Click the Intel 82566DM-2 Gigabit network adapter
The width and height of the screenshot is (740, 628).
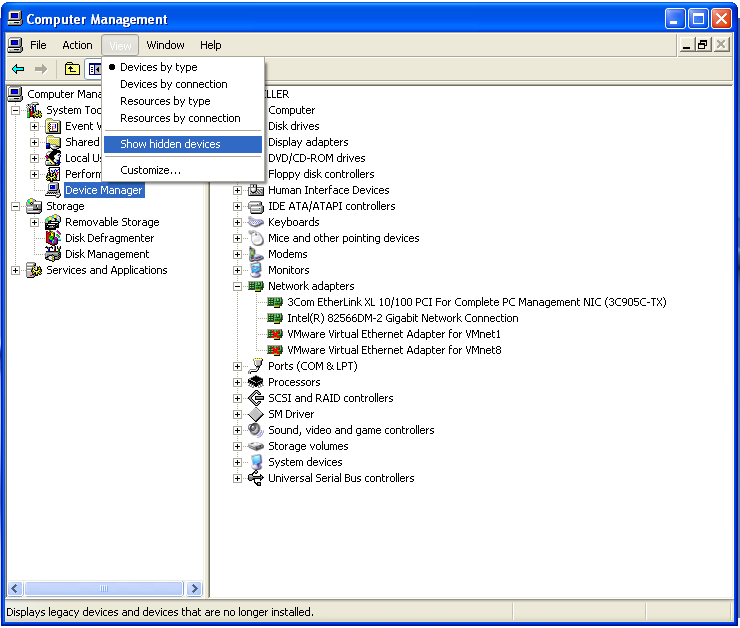402,318
